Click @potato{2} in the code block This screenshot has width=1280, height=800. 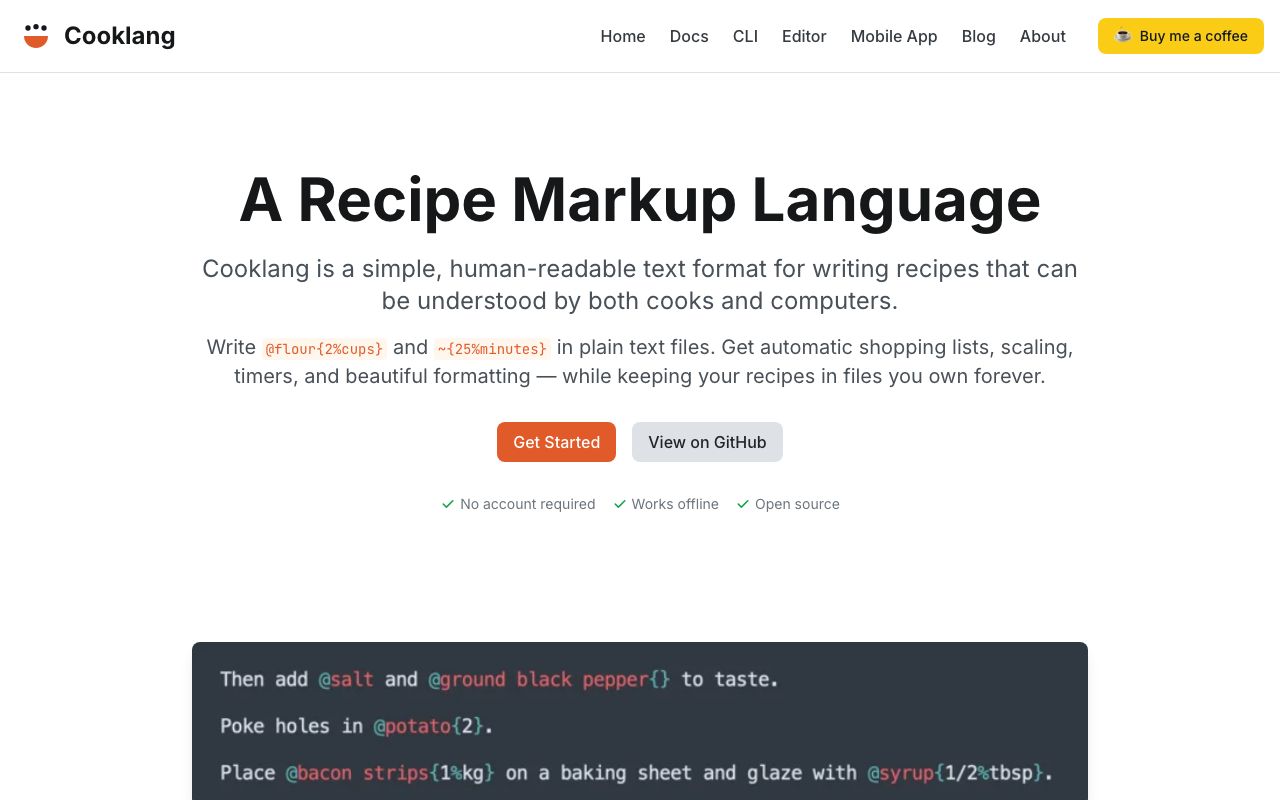click(429, 726)
